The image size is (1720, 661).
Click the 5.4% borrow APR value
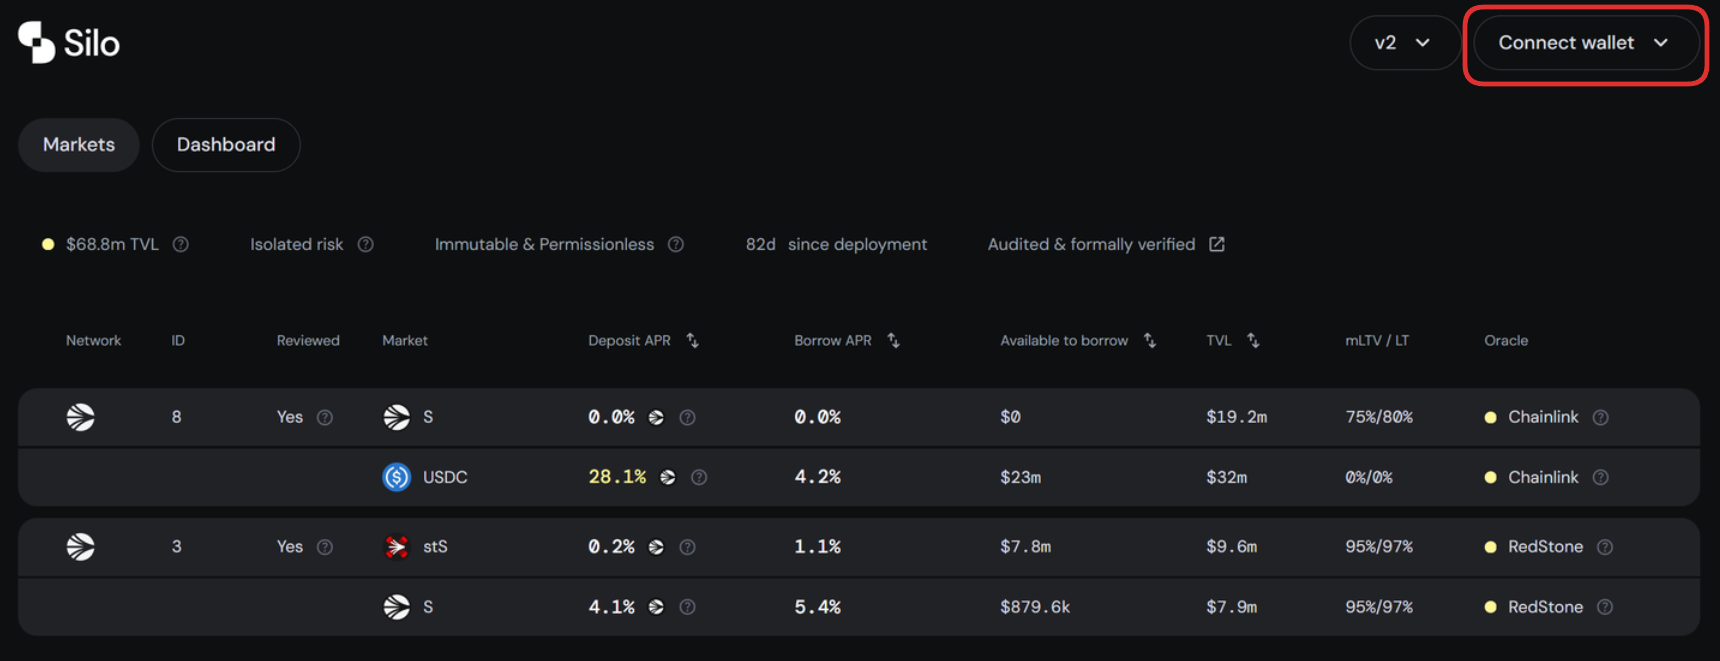pos(817,607)
